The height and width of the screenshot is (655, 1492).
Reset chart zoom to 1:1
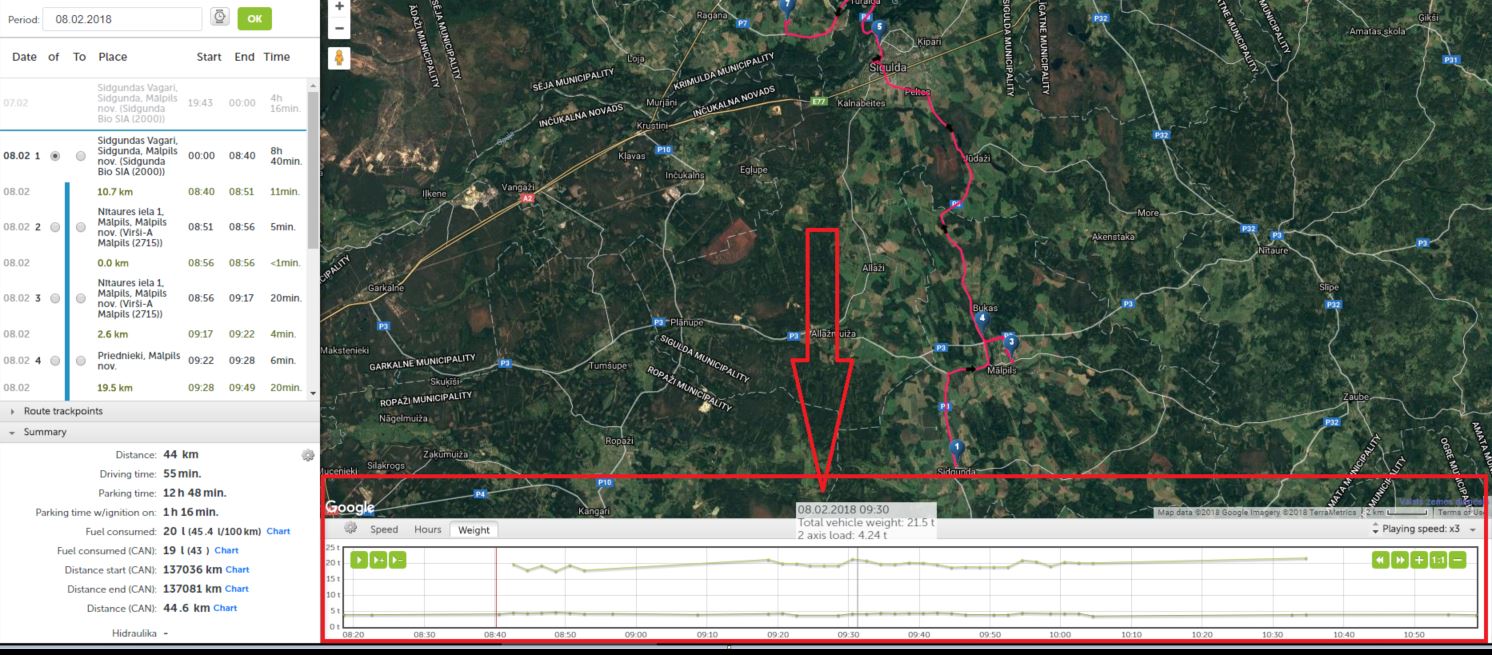point(1438,560)
